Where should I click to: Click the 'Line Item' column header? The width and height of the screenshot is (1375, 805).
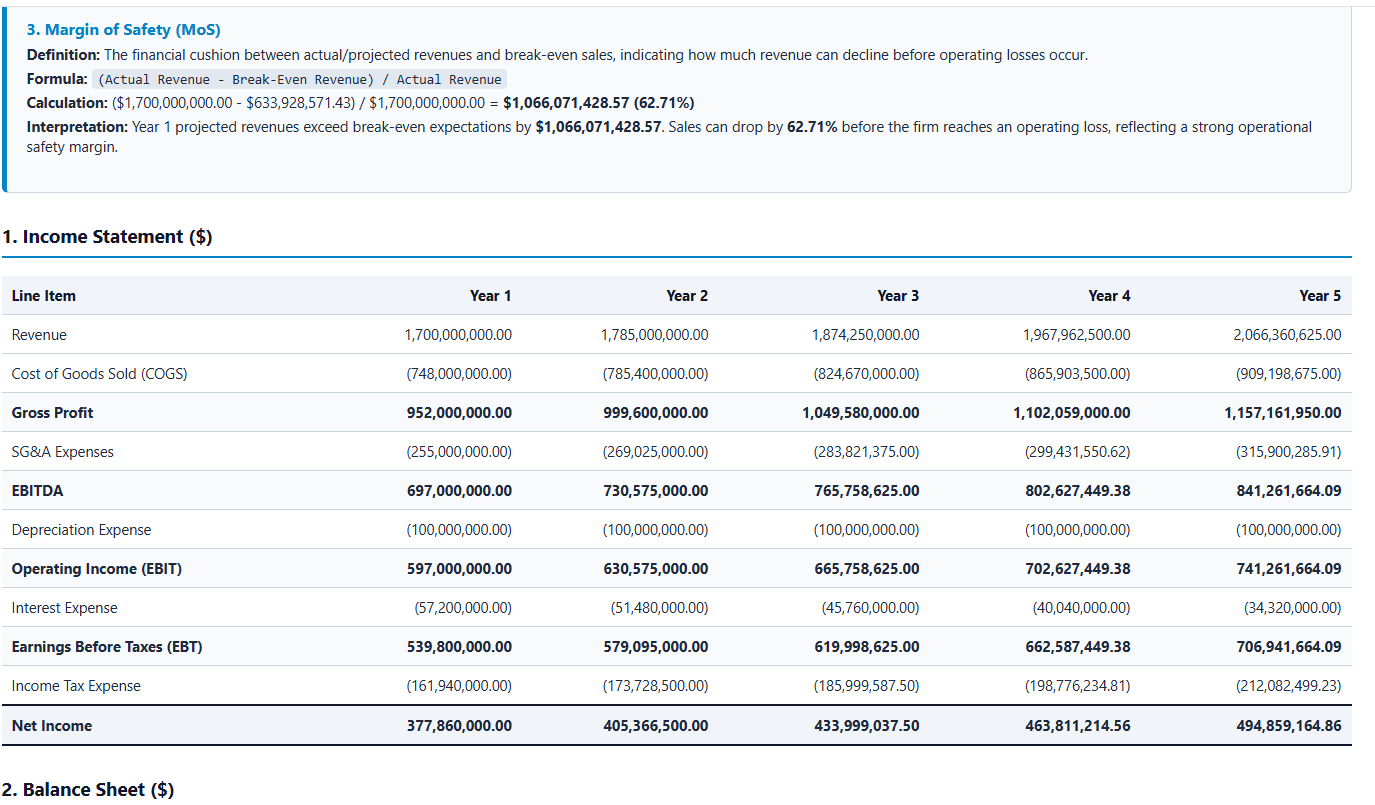[44, 296]
